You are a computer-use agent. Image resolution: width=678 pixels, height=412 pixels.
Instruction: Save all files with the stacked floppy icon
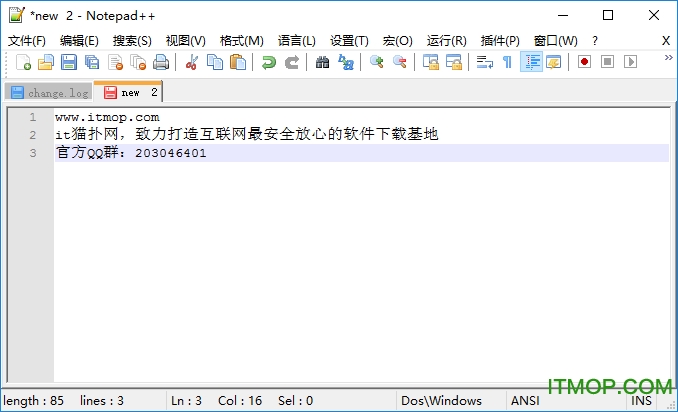(92, 62)
